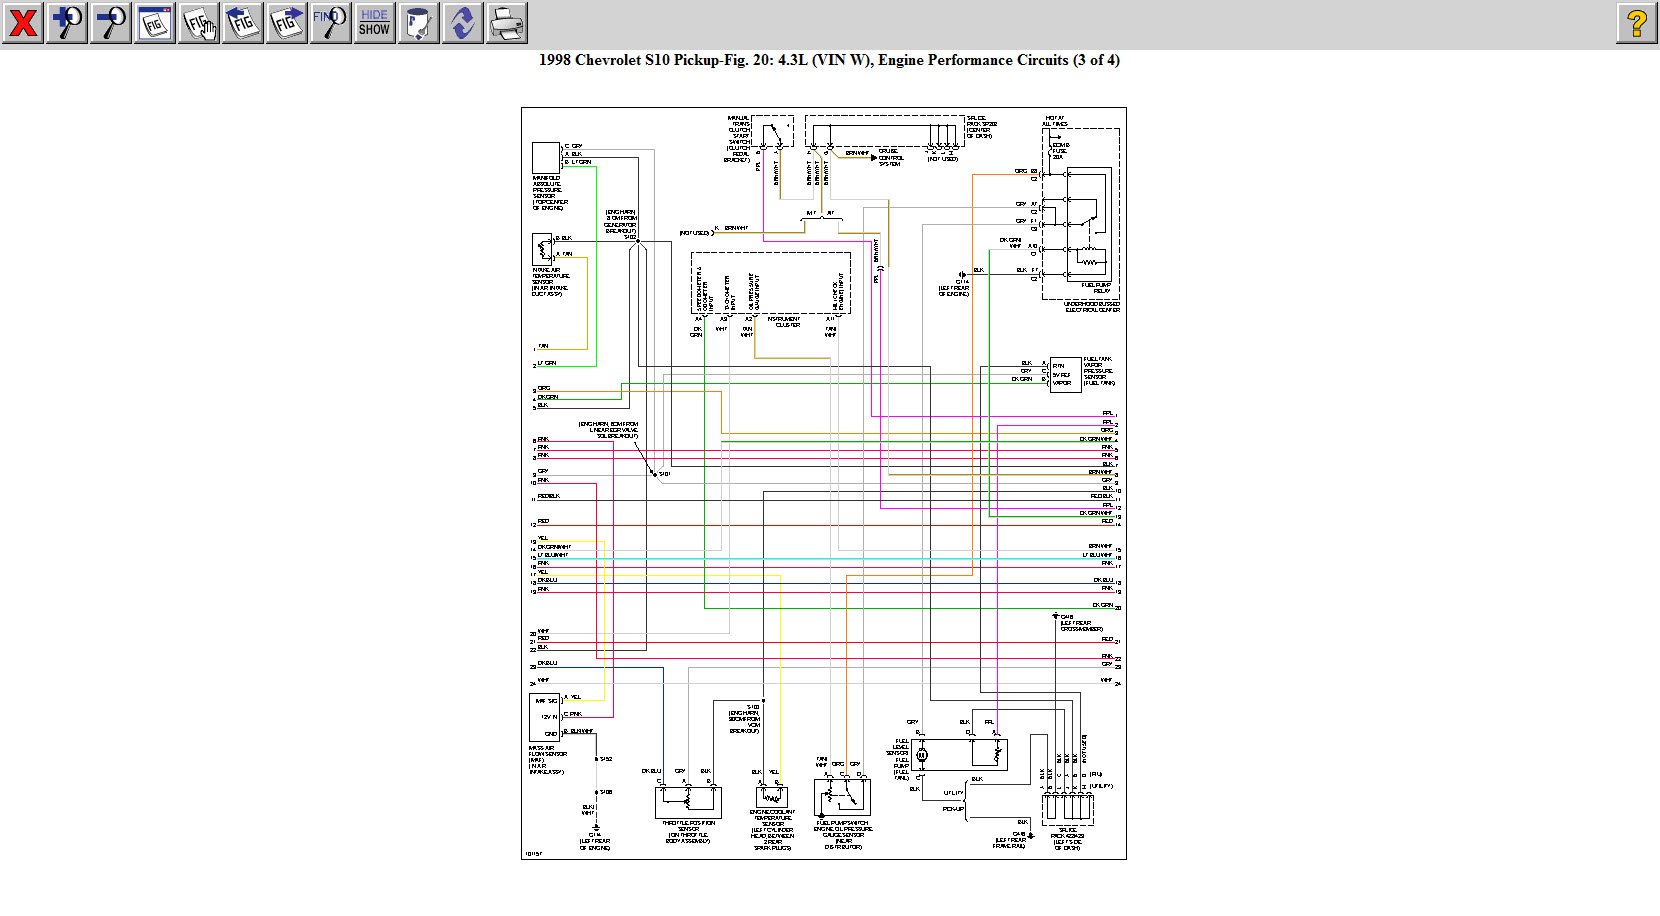Click the paint bucket color icon
Image resolution: width=1660 pixels, height=916 pixels.
point(418,22)
